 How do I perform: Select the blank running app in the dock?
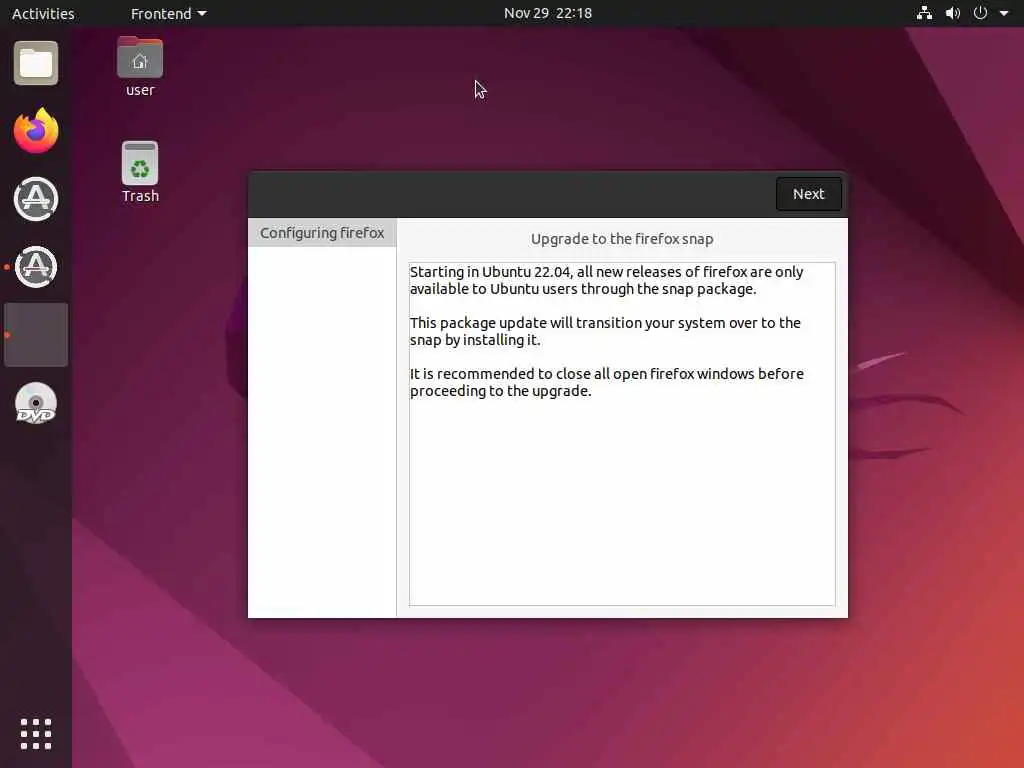[x=36, y=335]
